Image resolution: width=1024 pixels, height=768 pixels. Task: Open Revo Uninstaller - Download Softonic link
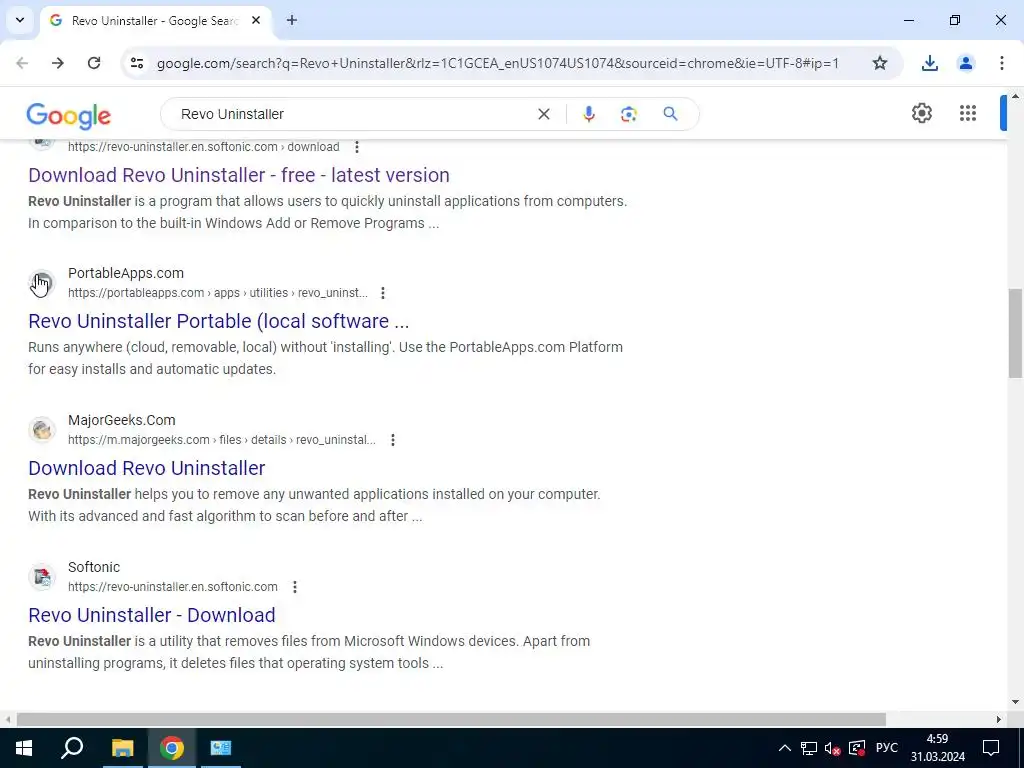152,615
